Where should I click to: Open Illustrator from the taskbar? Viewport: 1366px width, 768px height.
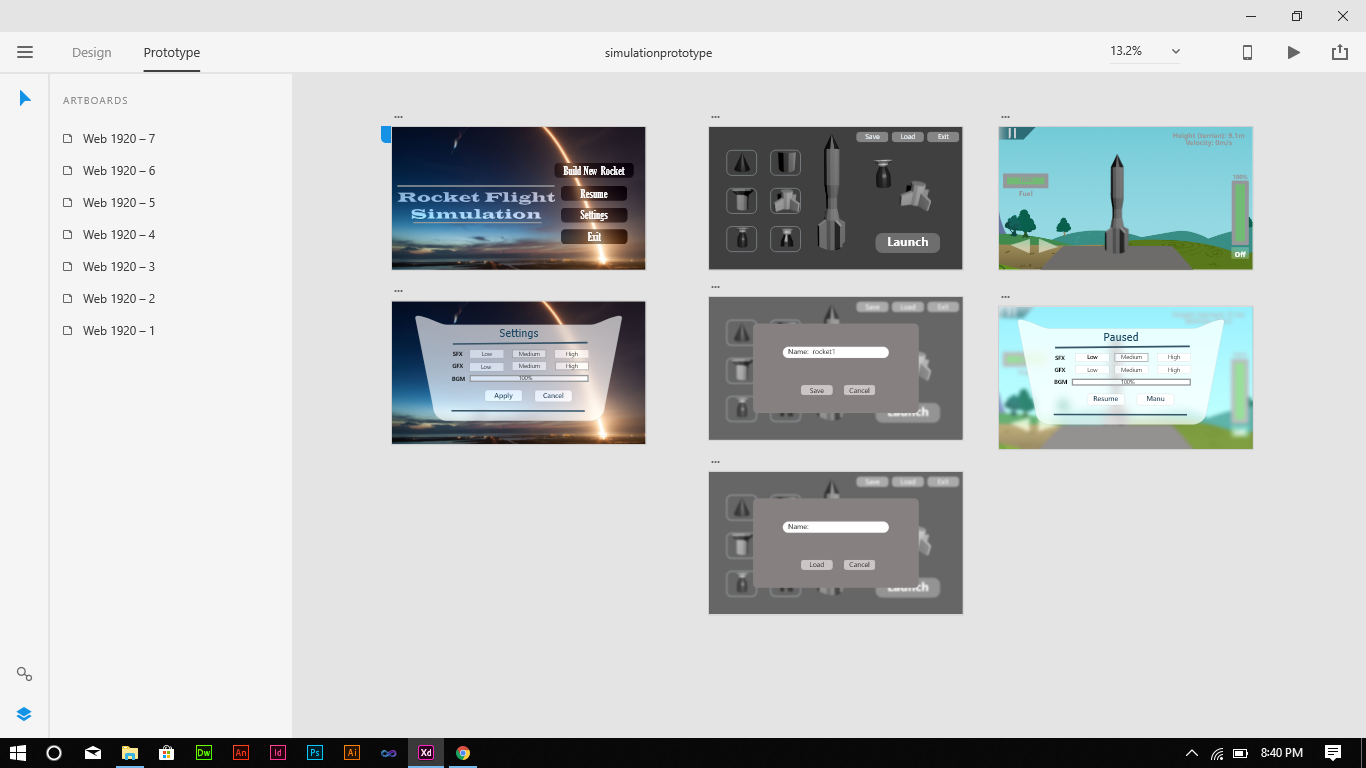(x=351, y=753)
